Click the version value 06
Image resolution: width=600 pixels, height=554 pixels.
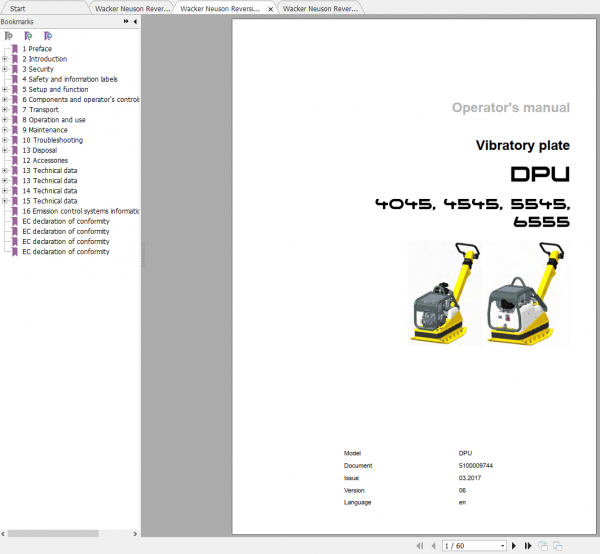coord(462,490)
